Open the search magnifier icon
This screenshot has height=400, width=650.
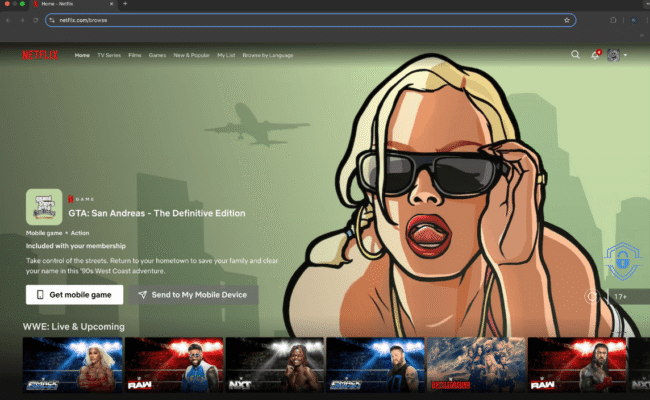coord(575,55)
